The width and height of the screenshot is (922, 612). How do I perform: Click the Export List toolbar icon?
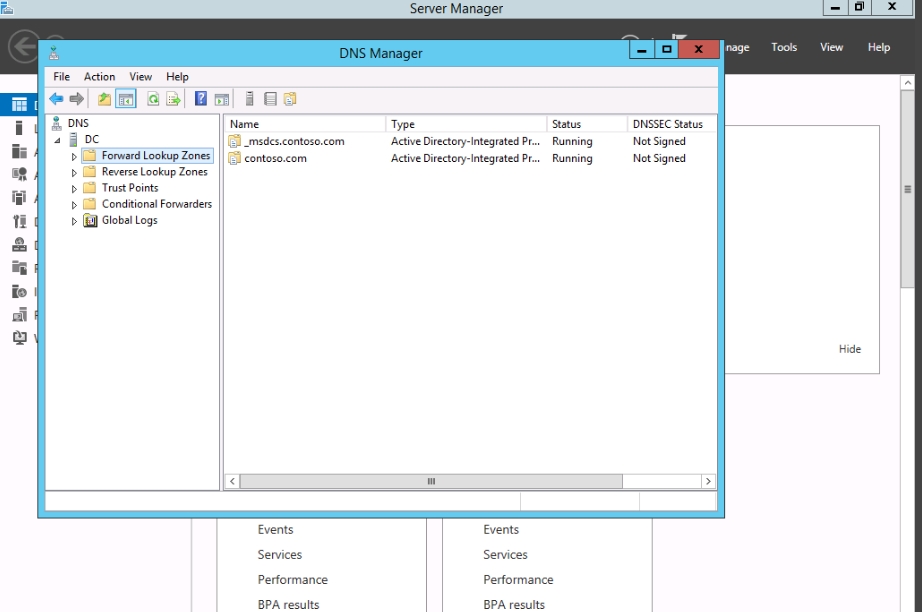173,99
